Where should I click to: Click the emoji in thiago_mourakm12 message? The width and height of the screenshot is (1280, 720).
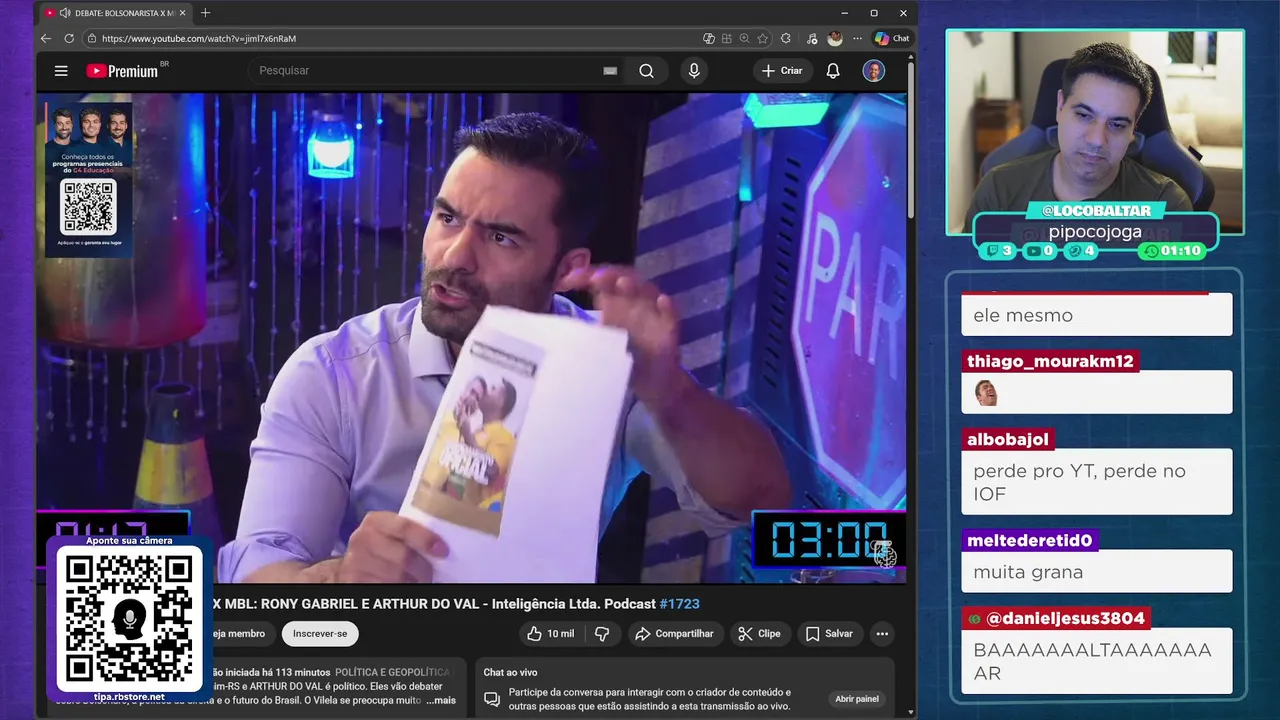point(986,393)
